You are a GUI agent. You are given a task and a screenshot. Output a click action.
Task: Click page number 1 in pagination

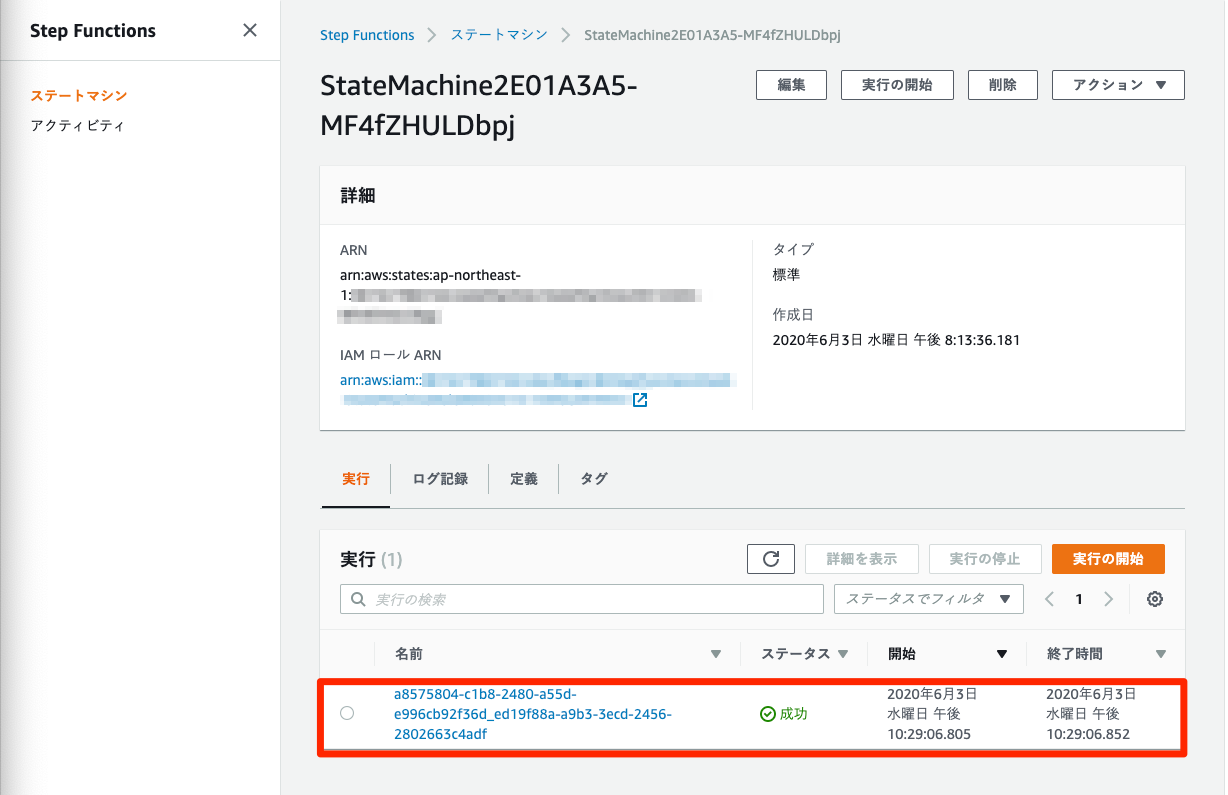[1079, 600]
